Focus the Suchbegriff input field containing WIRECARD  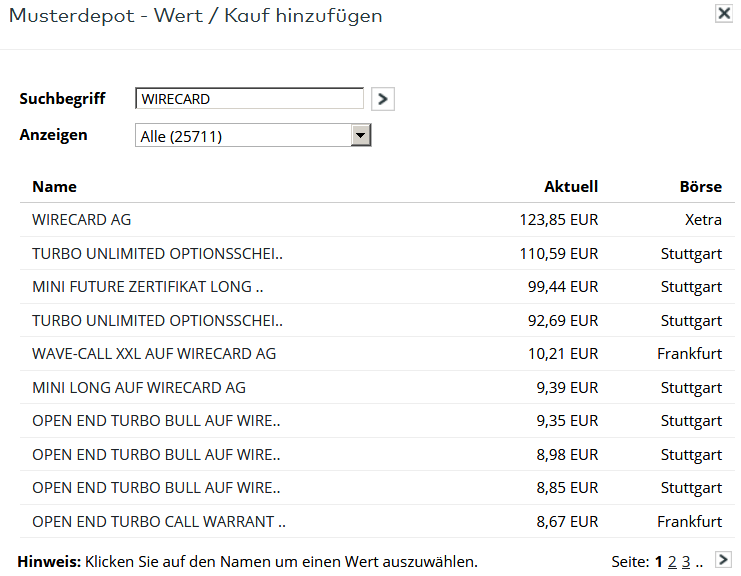tap(250, 99)
